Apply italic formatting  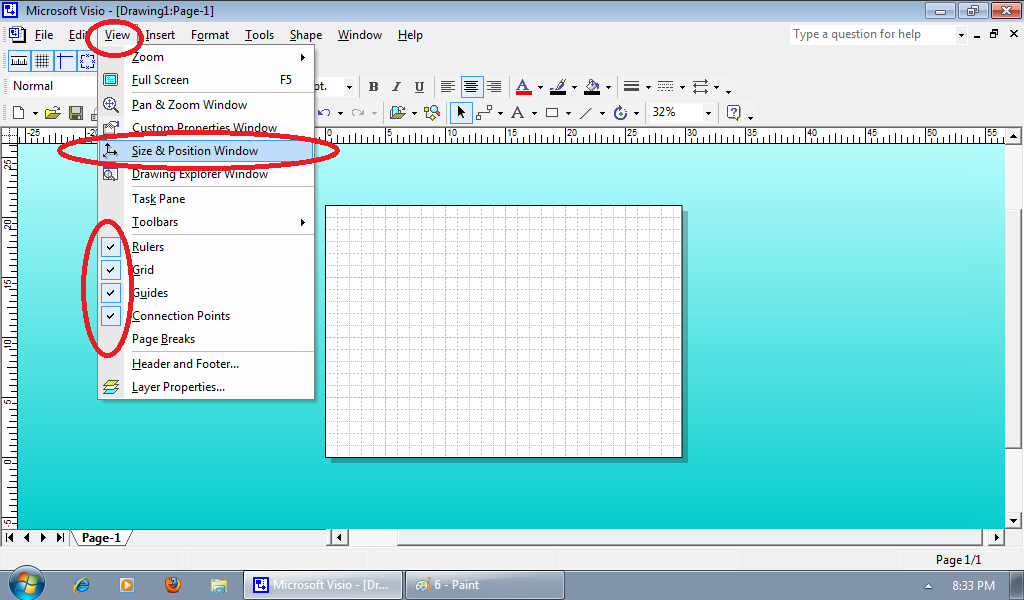pos(396,87)
